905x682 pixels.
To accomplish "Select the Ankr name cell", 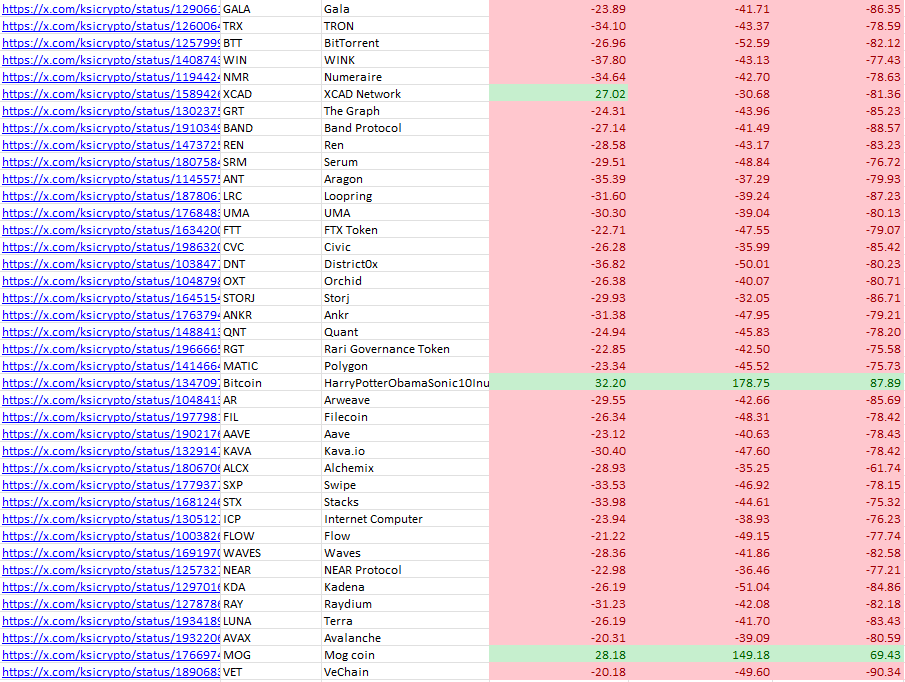I will [x=405, y=315].
